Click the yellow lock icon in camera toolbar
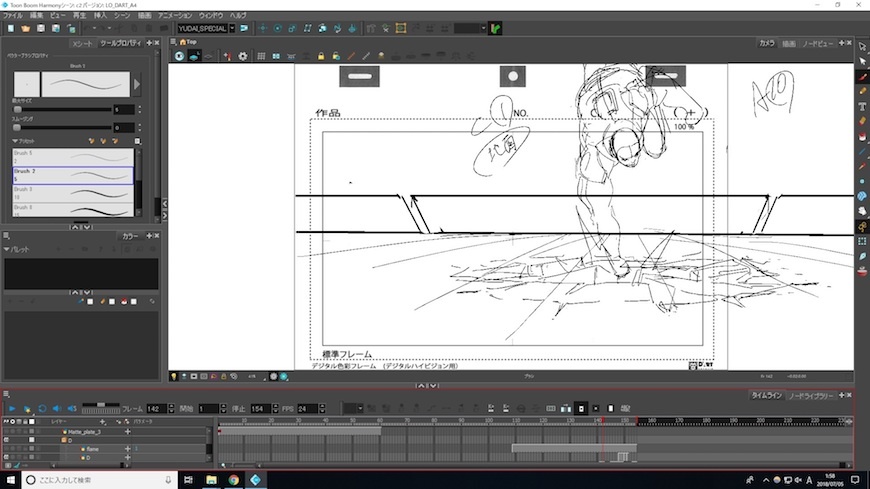This screenshot has height=489, width=870. (321, 56)
